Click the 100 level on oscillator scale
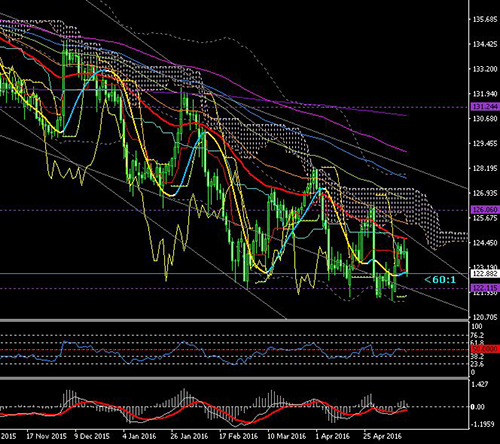The height and width of the screenshot is (444, 500). point(477,326)
